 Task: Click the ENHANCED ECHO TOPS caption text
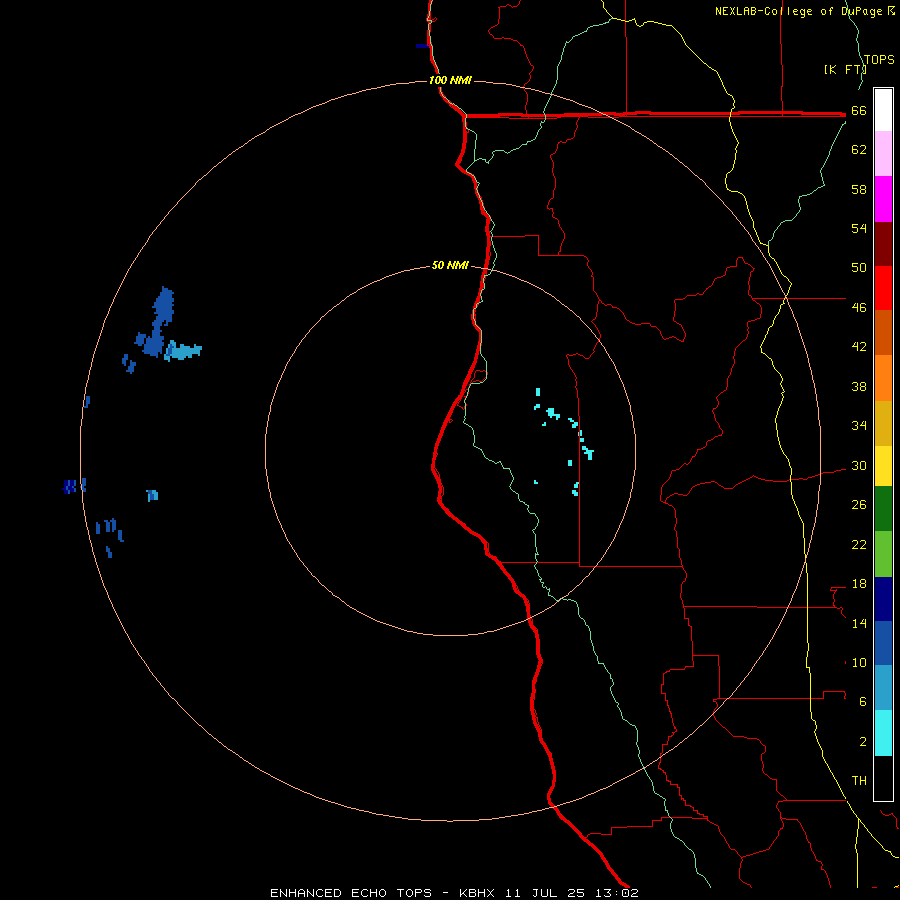(x=351, y=893)
